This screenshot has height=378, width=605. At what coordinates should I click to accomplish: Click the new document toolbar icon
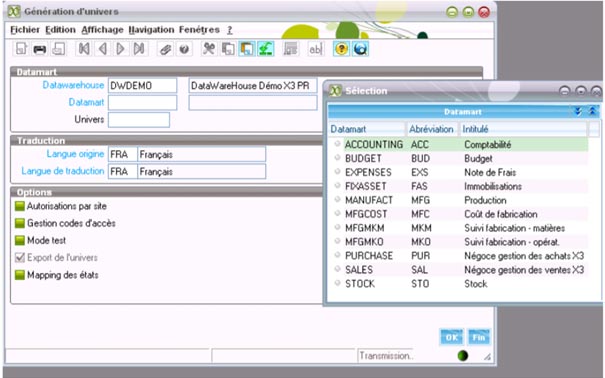tap(21, 49)
